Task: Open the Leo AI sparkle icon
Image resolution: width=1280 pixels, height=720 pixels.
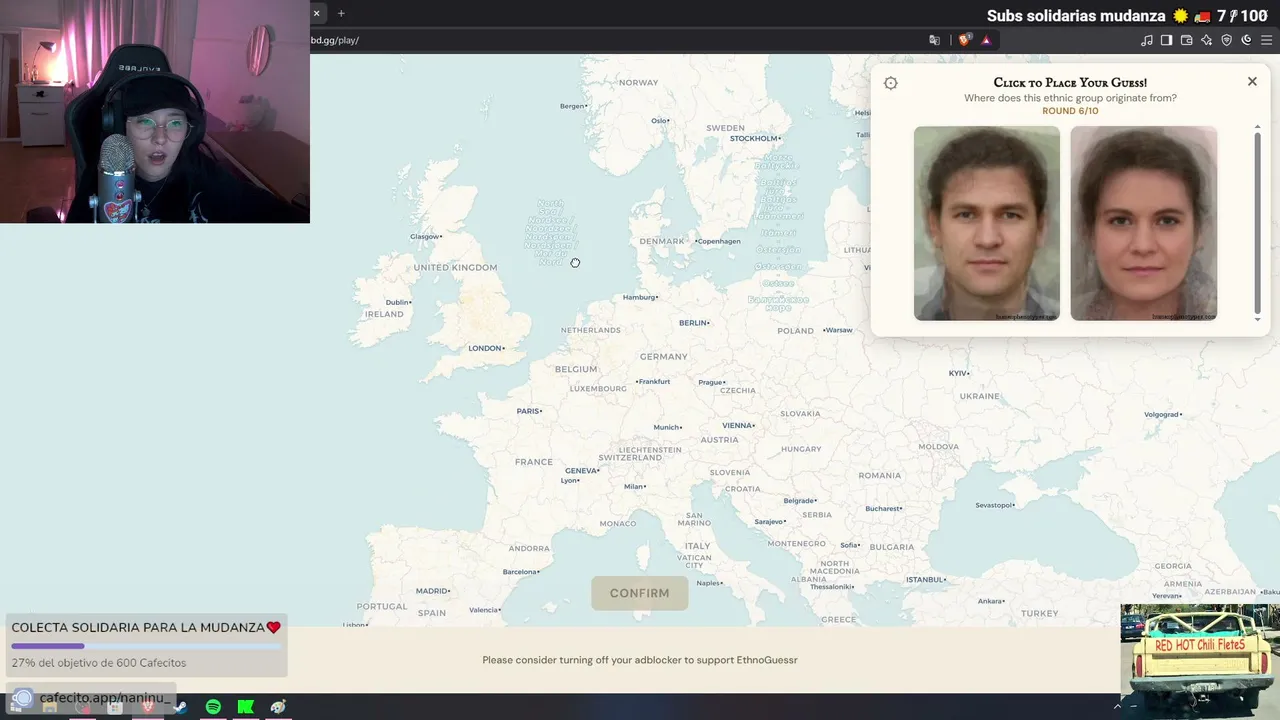Action: (x=1207, y=40)
